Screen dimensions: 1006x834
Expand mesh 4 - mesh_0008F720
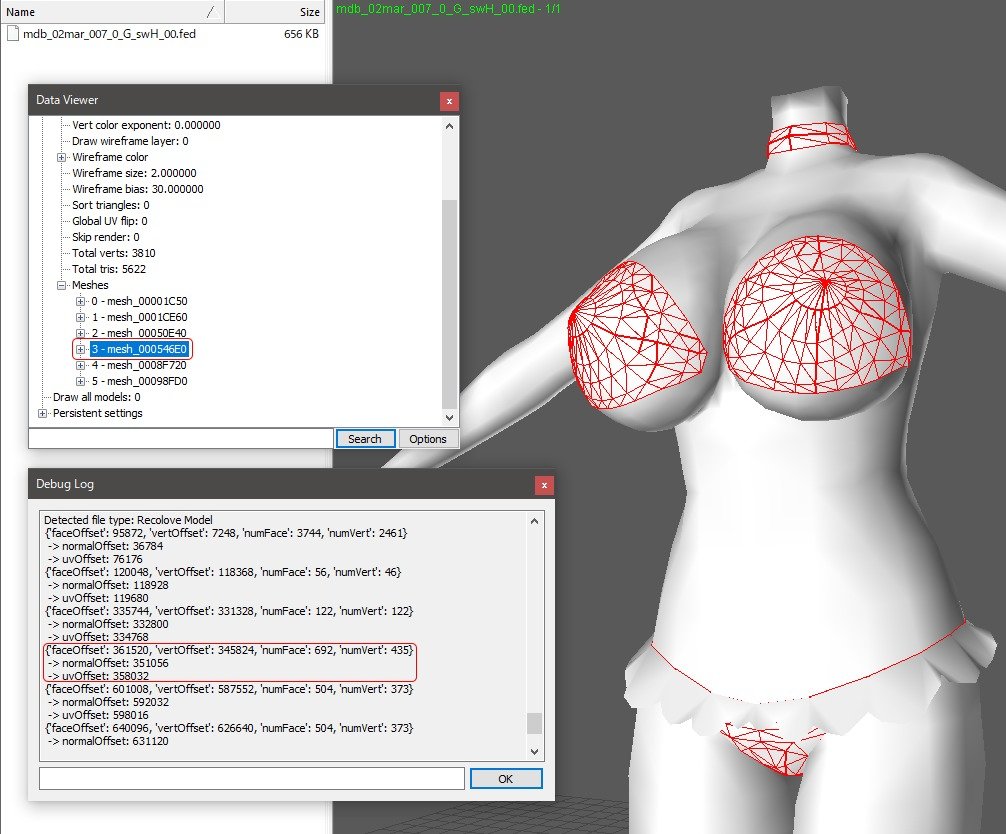point(80,365)
